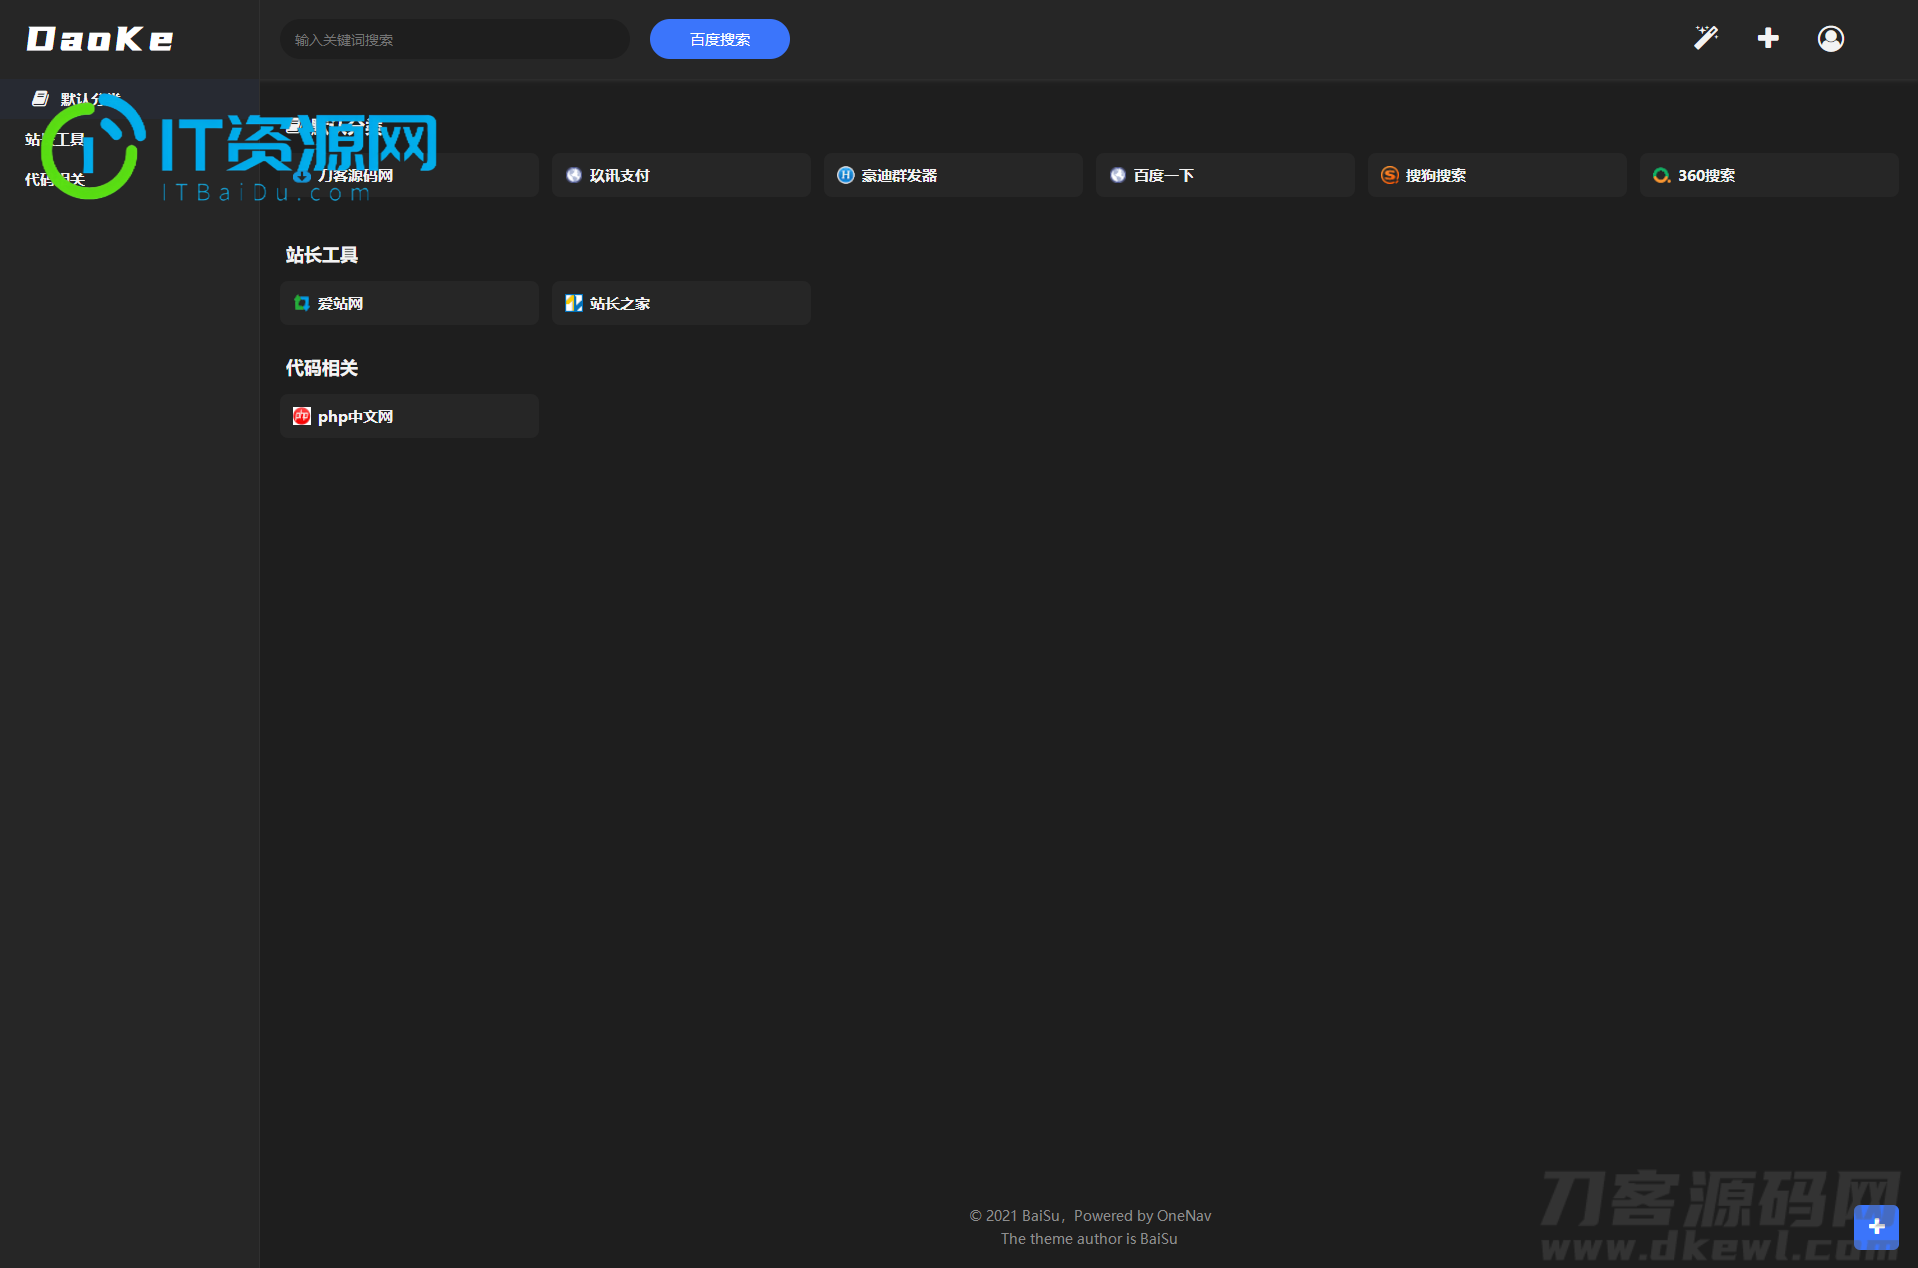Click the 百度搜索 button
The height and width of the screenshot is (1268, 1918).
pyautogui.click(x=720, y=39)
